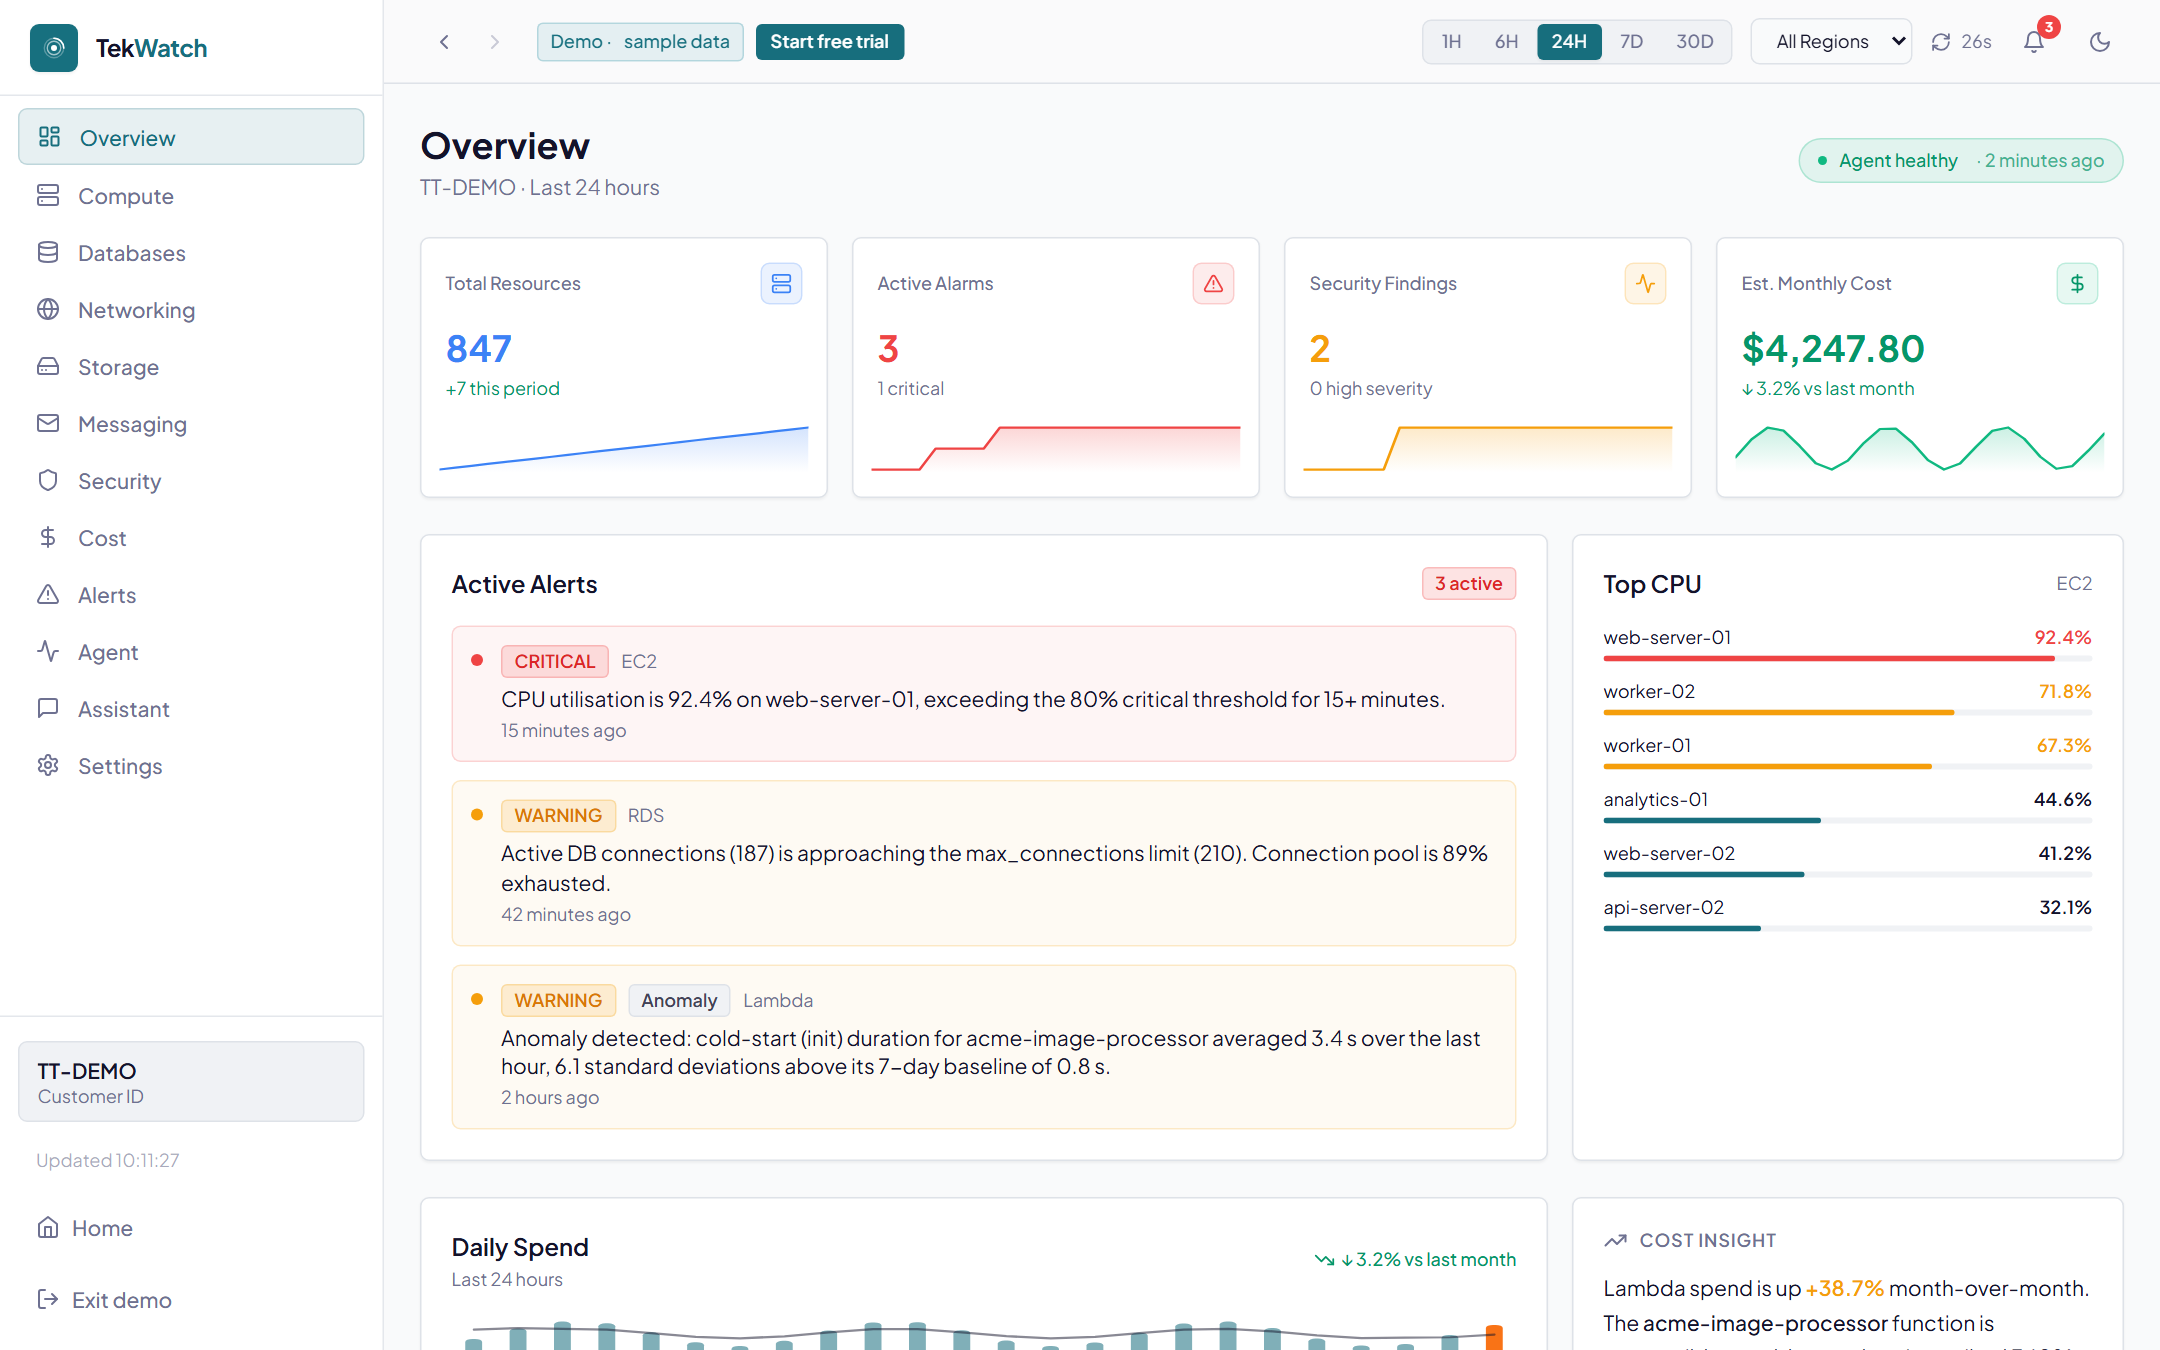Screen dimensions: 2160x1350
Task: Navigate to Networking page
Action: click(191, 310)
